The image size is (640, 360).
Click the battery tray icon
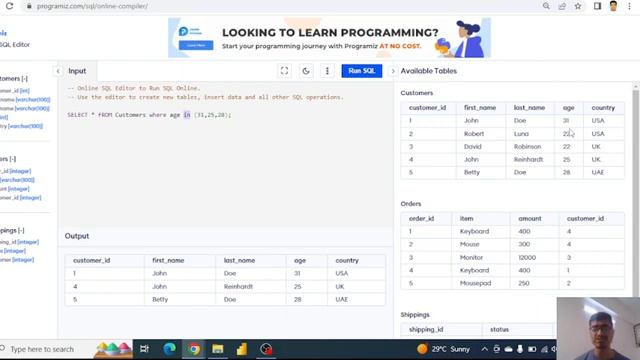[532, 349]
